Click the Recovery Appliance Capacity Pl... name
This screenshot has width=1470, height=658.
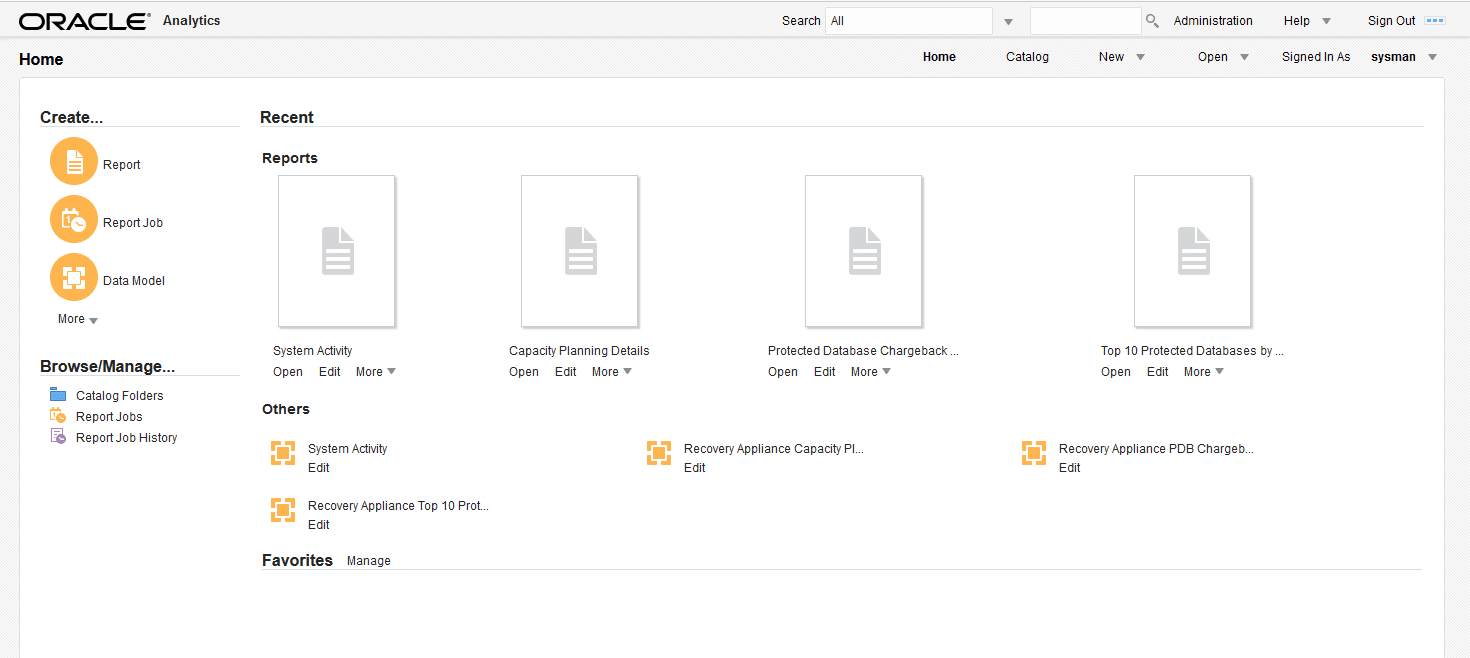(x=774, y=449)
